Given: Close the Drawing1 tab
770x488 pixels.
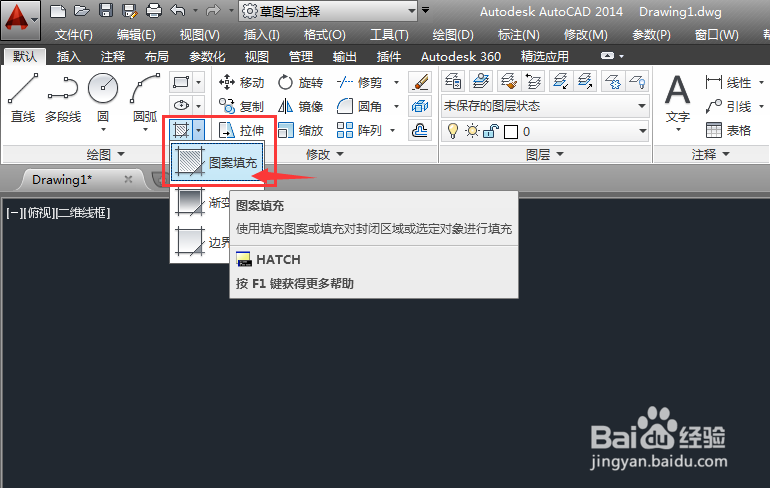Looking at the screenshot, I should tap(128, 179).
